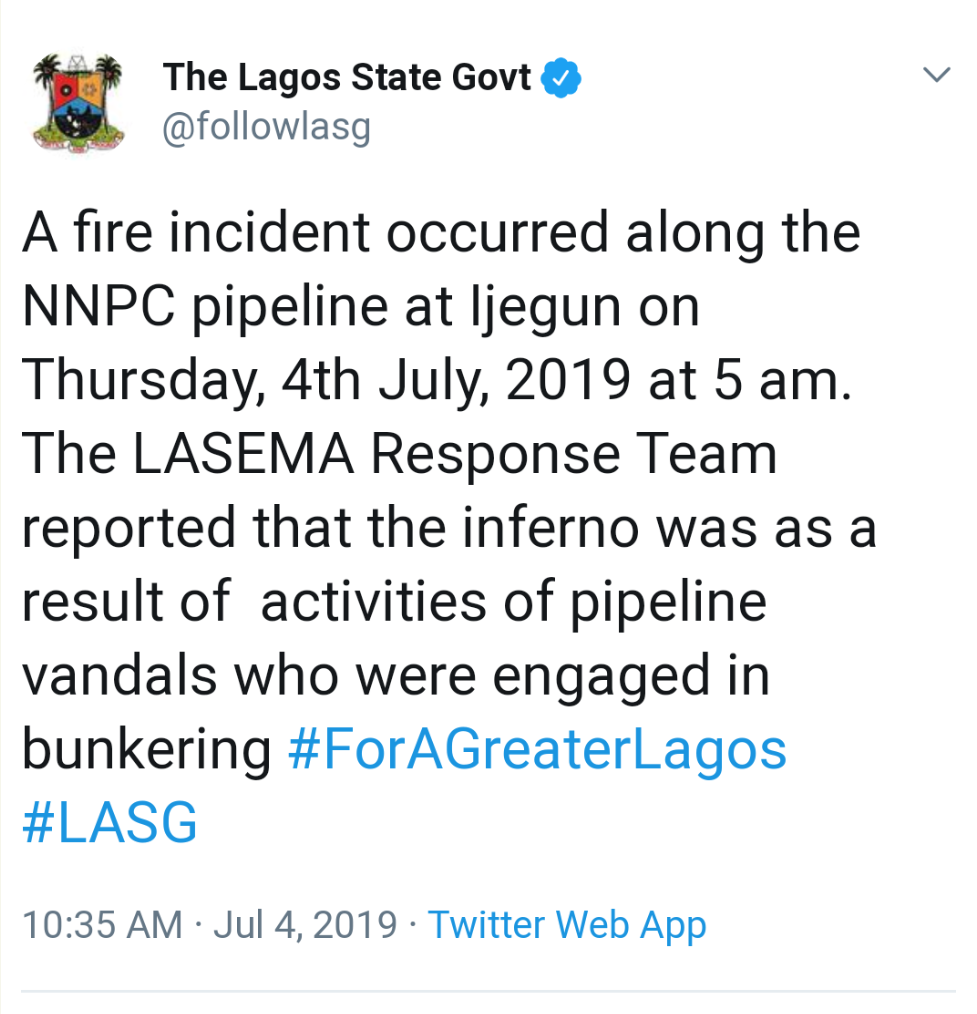
Task: Click the word bunkering in the tweet
Action: point(146,750)
